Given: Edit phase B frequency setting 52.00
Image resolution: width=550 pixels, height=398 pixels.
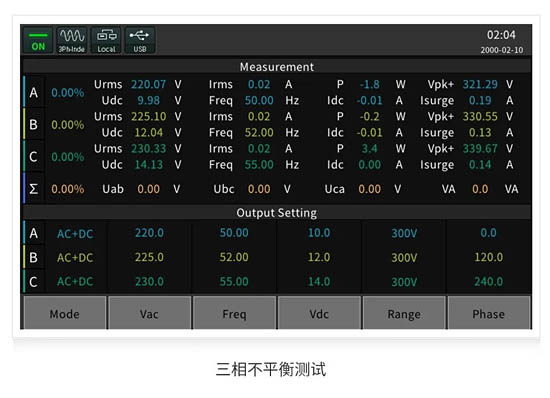Looking at the screenshot, I should [x=234, y=257].
